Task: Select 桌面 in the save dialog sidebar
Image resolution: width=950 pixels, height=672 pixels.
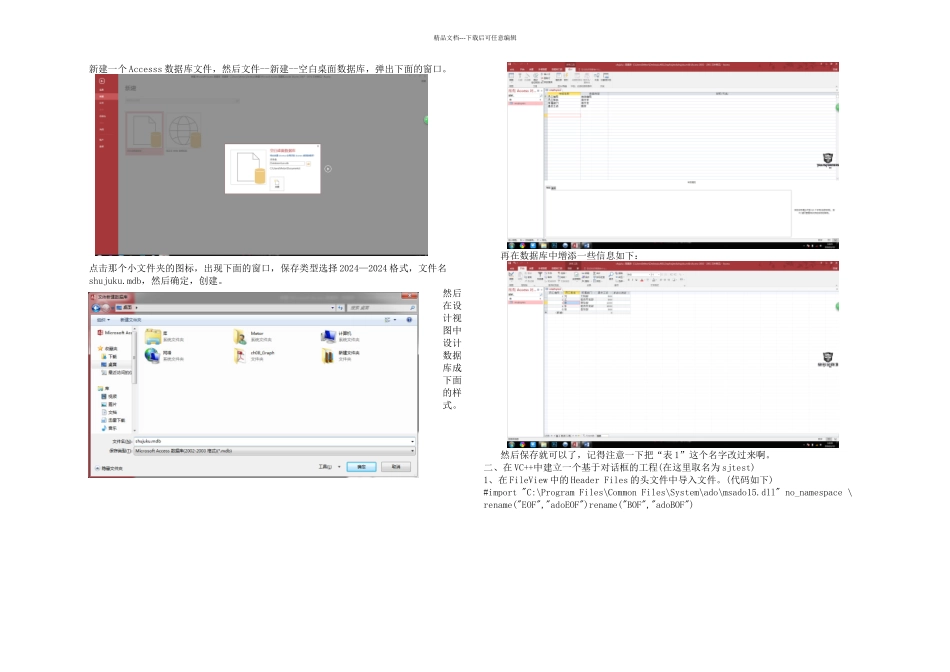Action: (110, 364)
